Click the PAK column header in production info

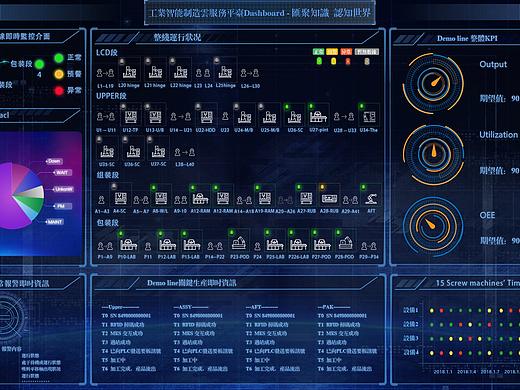[x=334, y=307]
